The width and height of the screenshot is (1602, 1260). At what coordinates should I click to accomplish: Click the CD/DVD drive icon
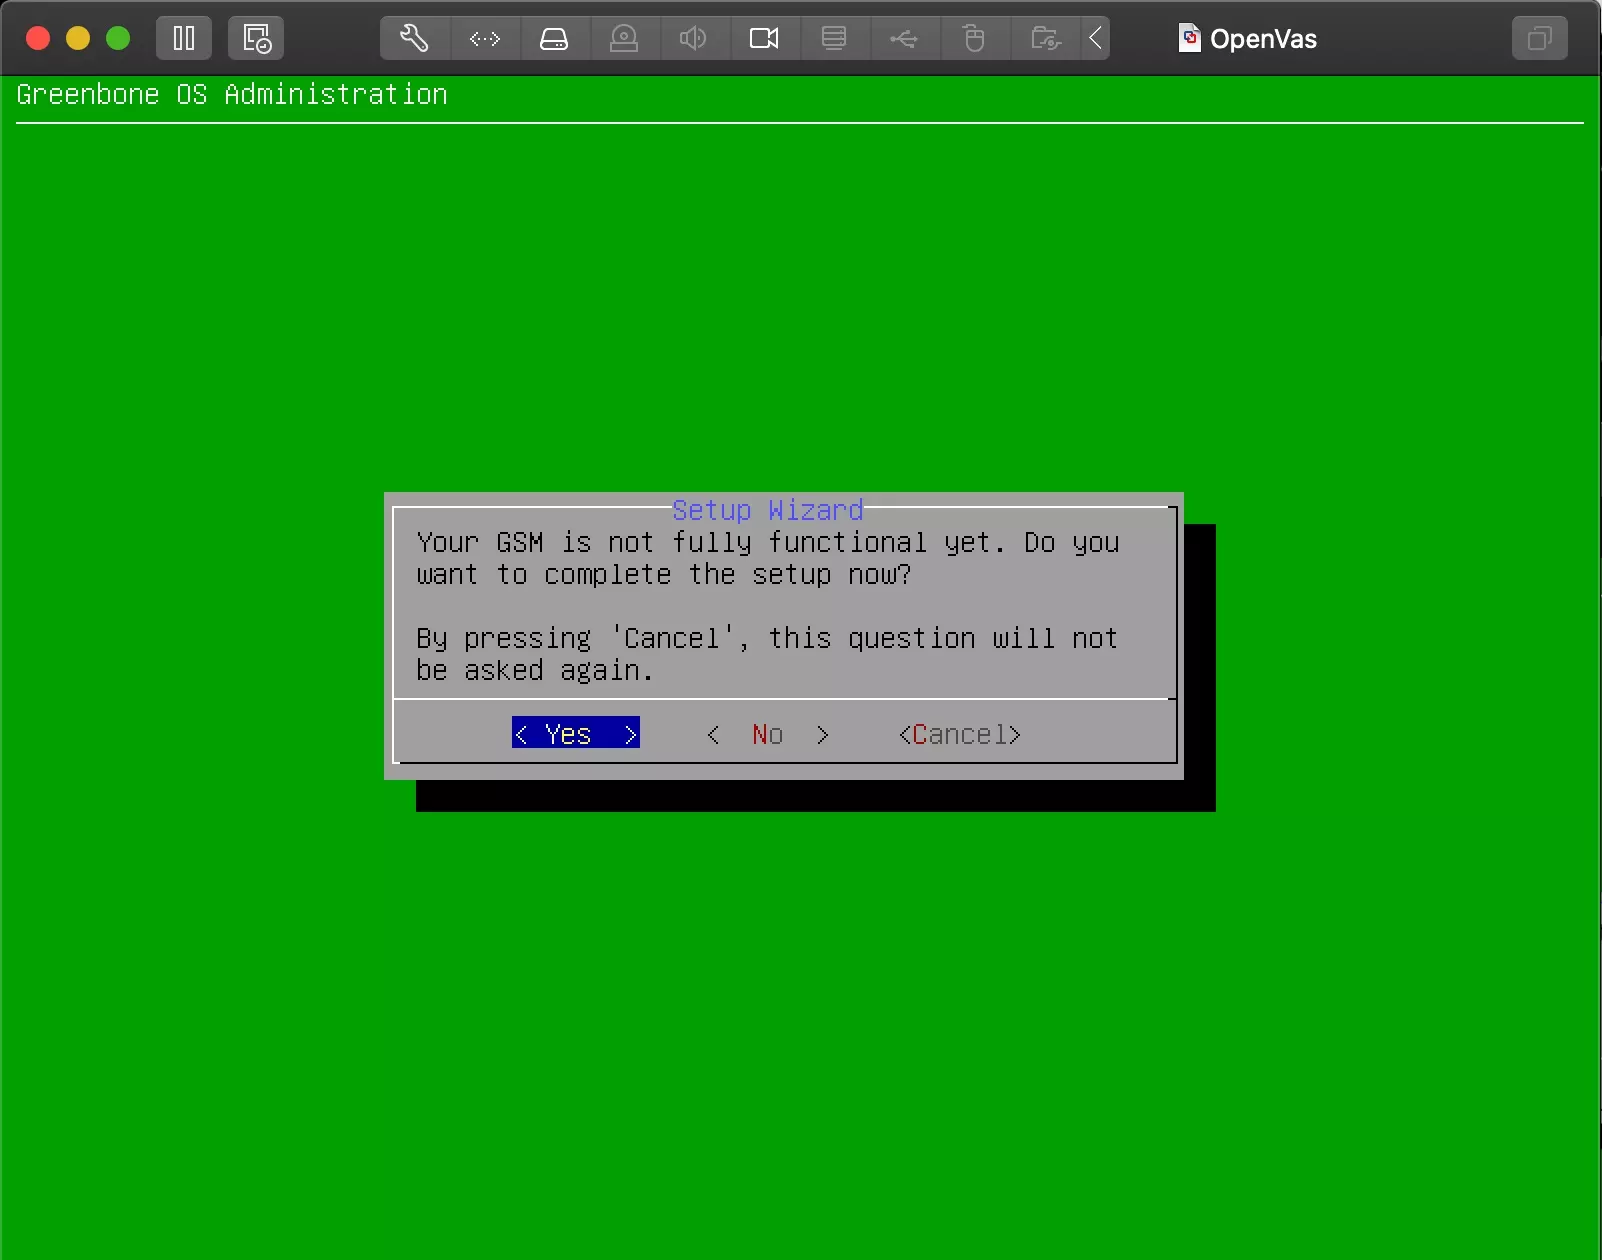coord(624,39)
